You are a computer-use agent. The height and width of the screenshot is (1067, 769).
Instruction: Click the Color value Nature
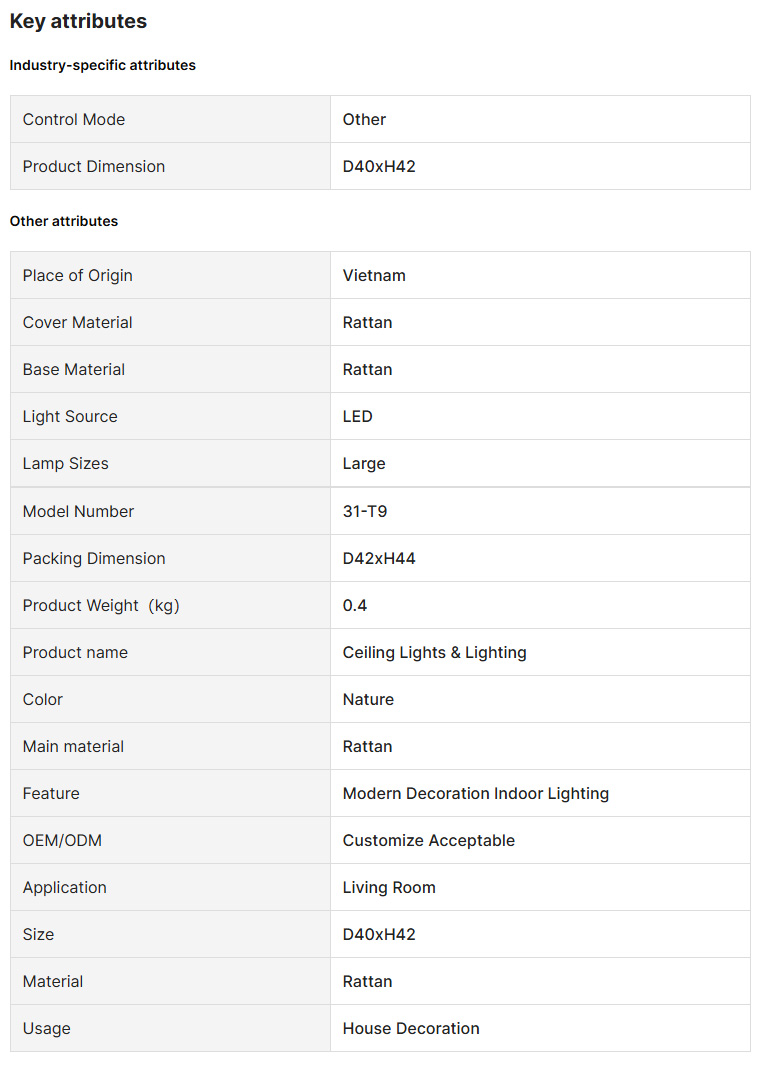pyautogui.click(x=368, y=699)
